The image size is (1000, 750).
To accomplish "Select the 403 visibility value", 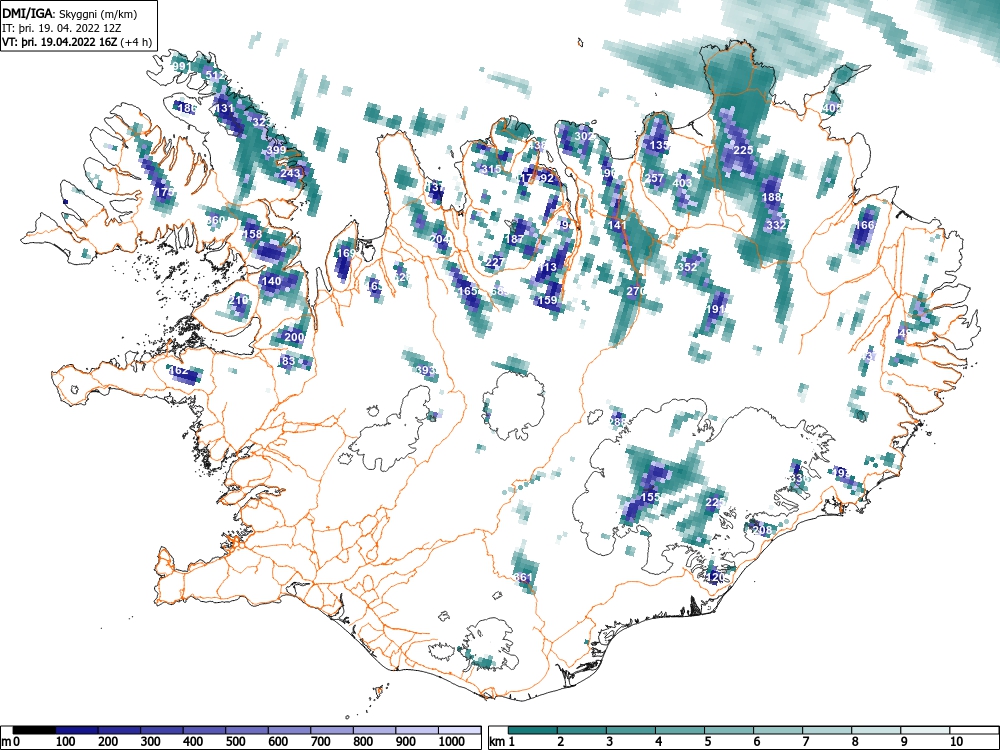I will [x=682, y=183].
